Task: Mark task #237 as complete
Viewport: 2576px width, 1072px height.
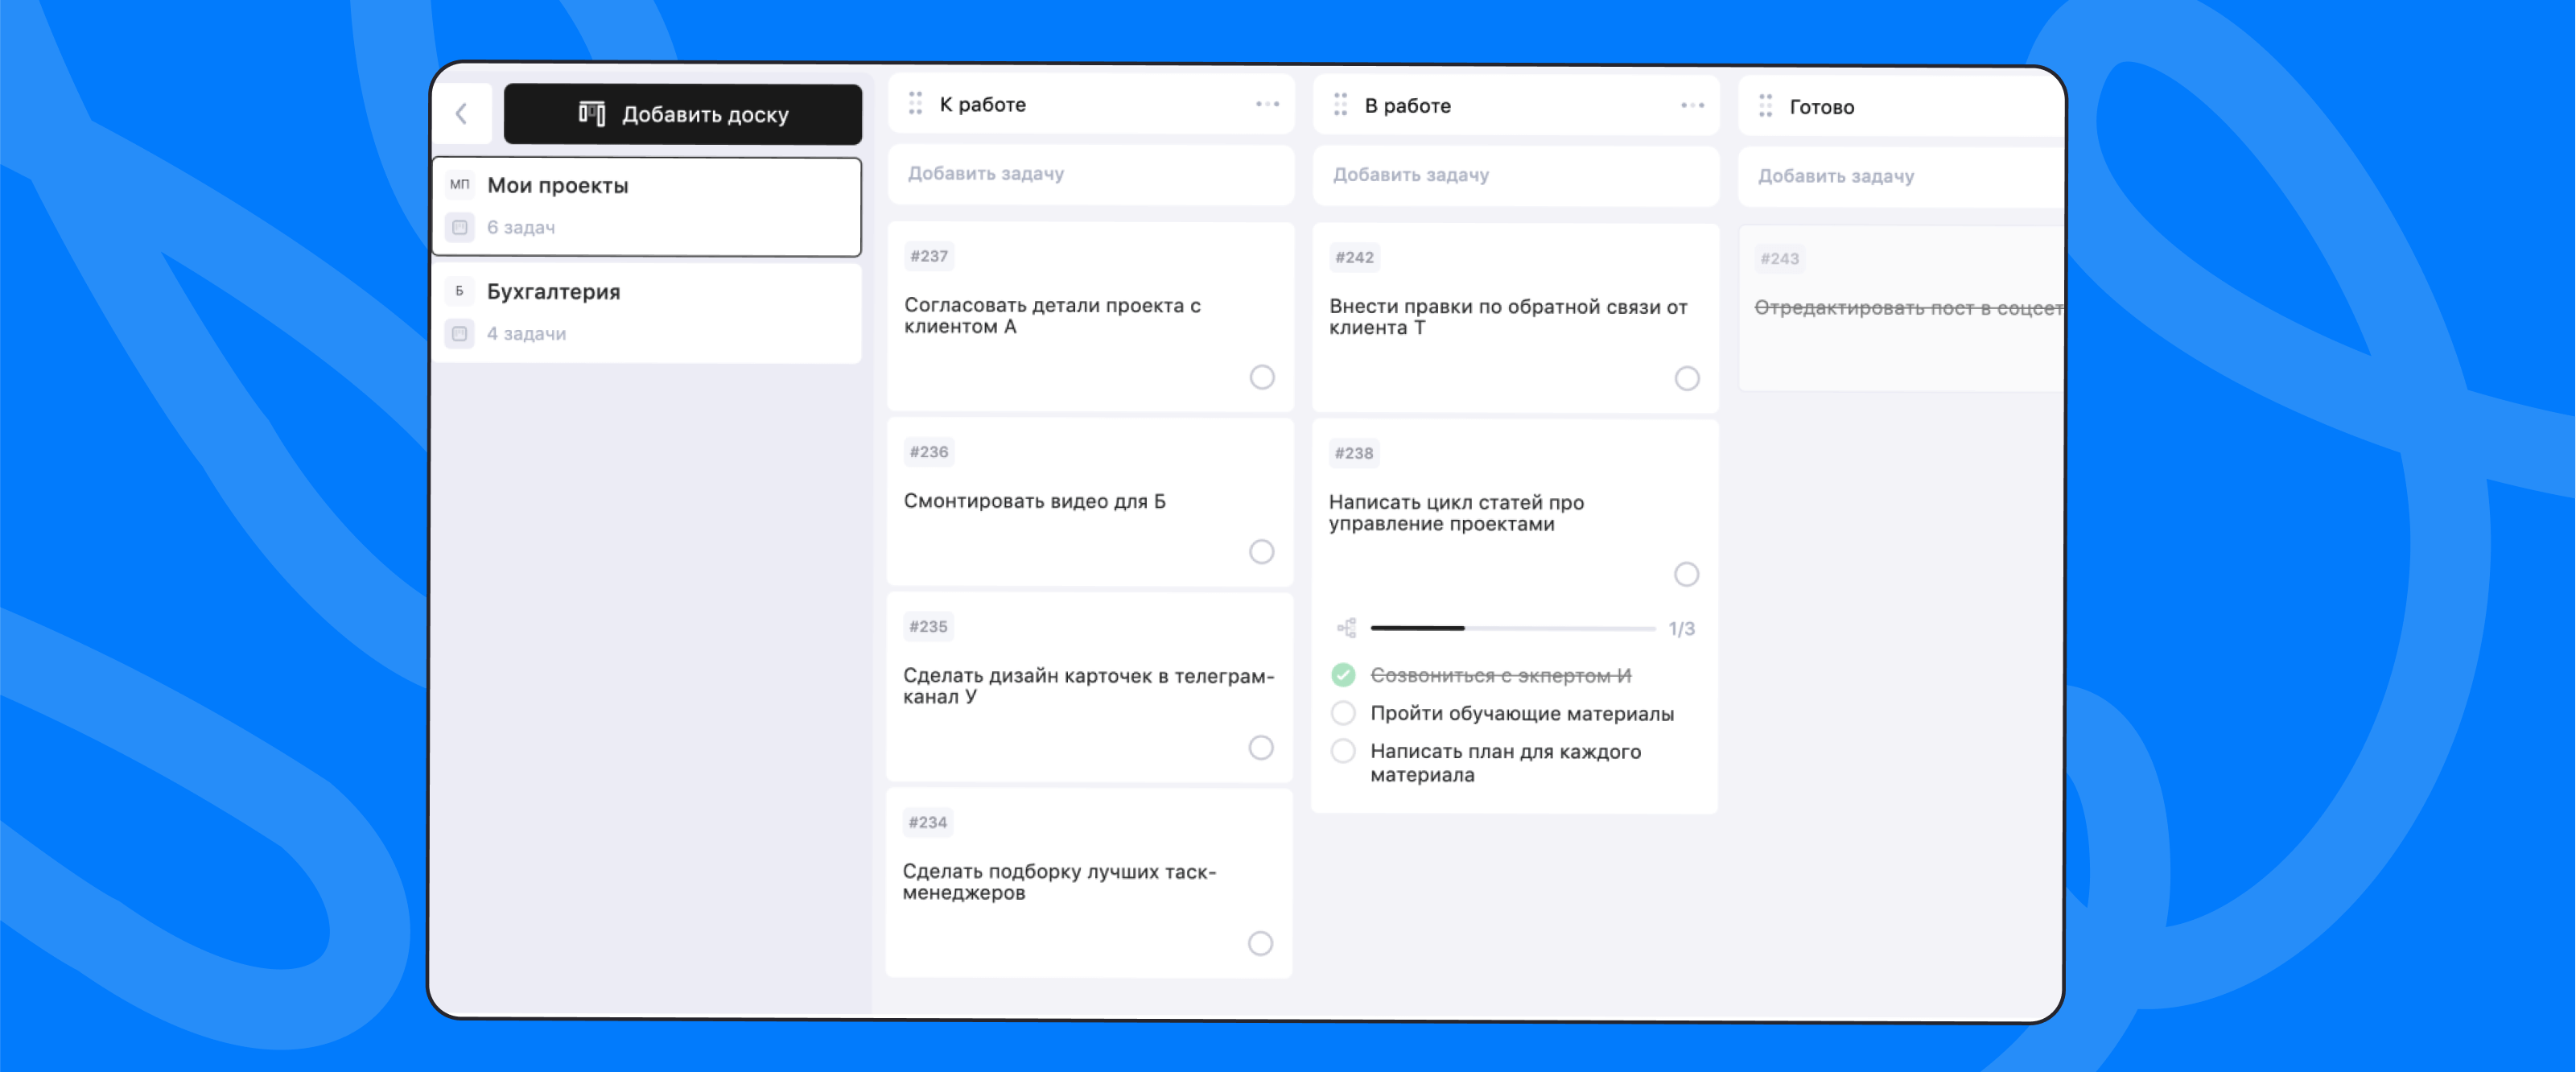Action: (x=1262, y=377)
